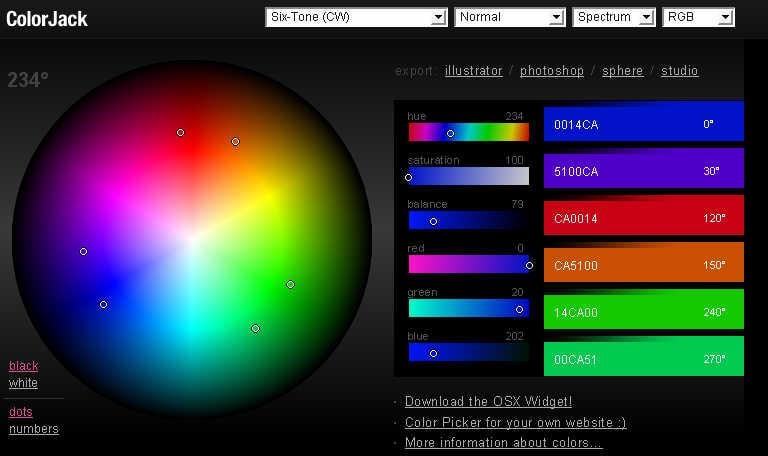Select the 5100CA purple swatch
Image resolution: width=768 pixels, height=456 pixels.
pos(644,168)
